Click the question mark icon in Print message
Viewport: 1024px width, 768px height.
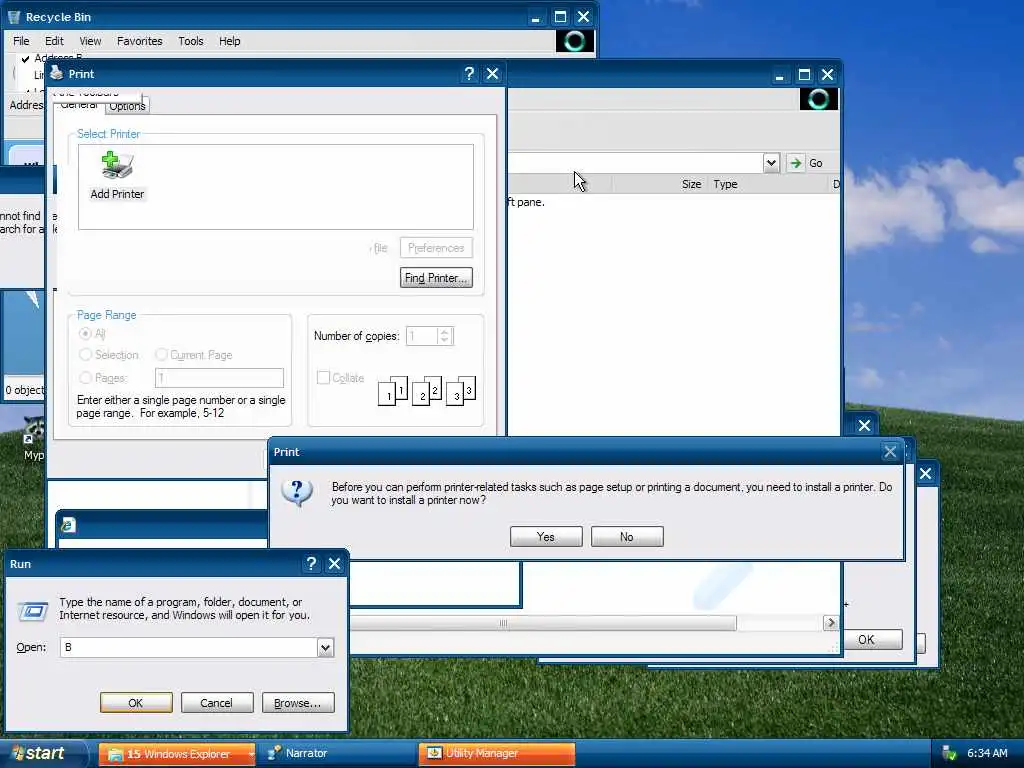tap(296, 492)
